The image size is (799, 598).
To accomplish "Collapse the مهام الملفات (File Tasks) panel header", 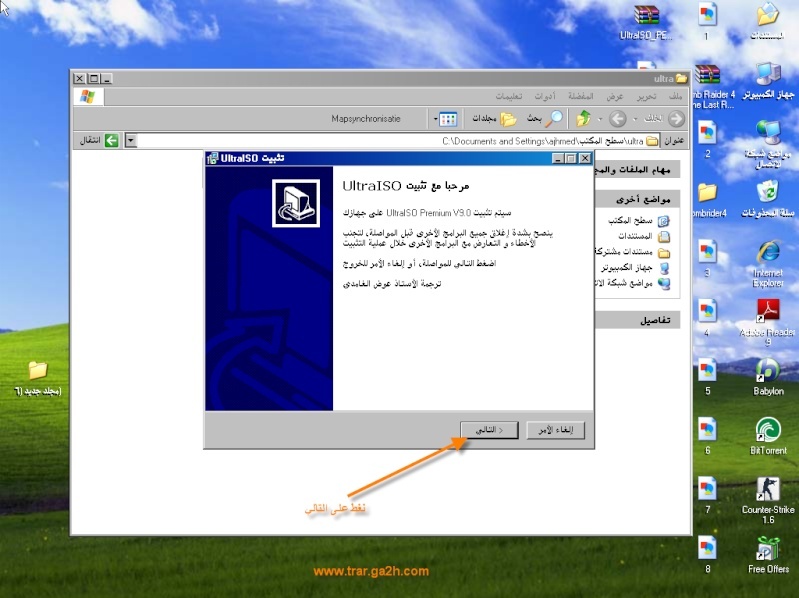I will click(x=637, y=170).
